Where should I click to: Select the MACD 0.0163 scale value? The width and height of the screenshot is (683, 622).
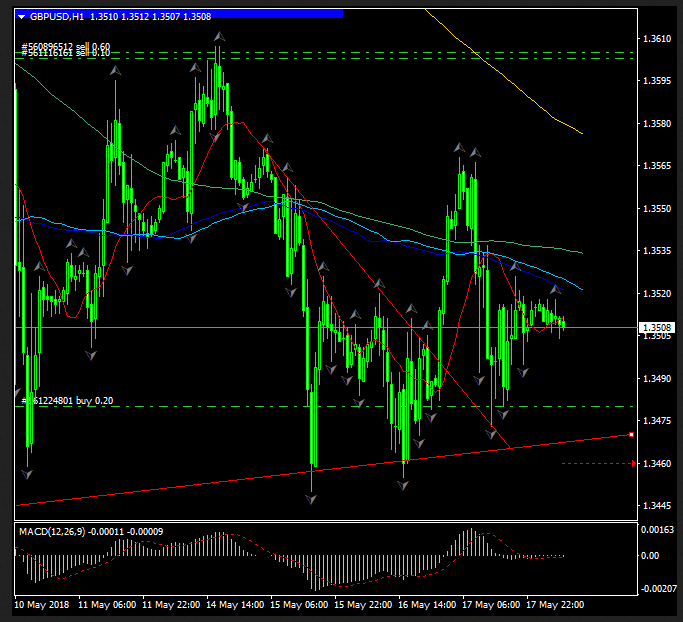tap(656, 530)
